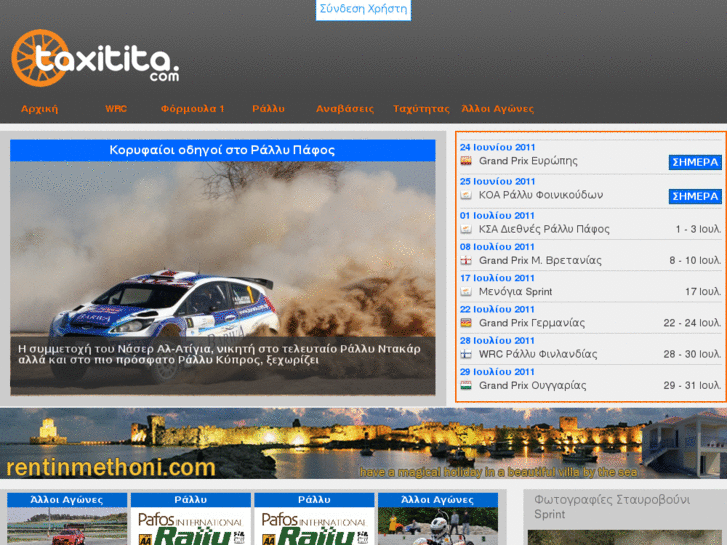Click ΣΗΜΕΡΑ badge for Ράλλυ Φοινικούδων

click(695, 197)
